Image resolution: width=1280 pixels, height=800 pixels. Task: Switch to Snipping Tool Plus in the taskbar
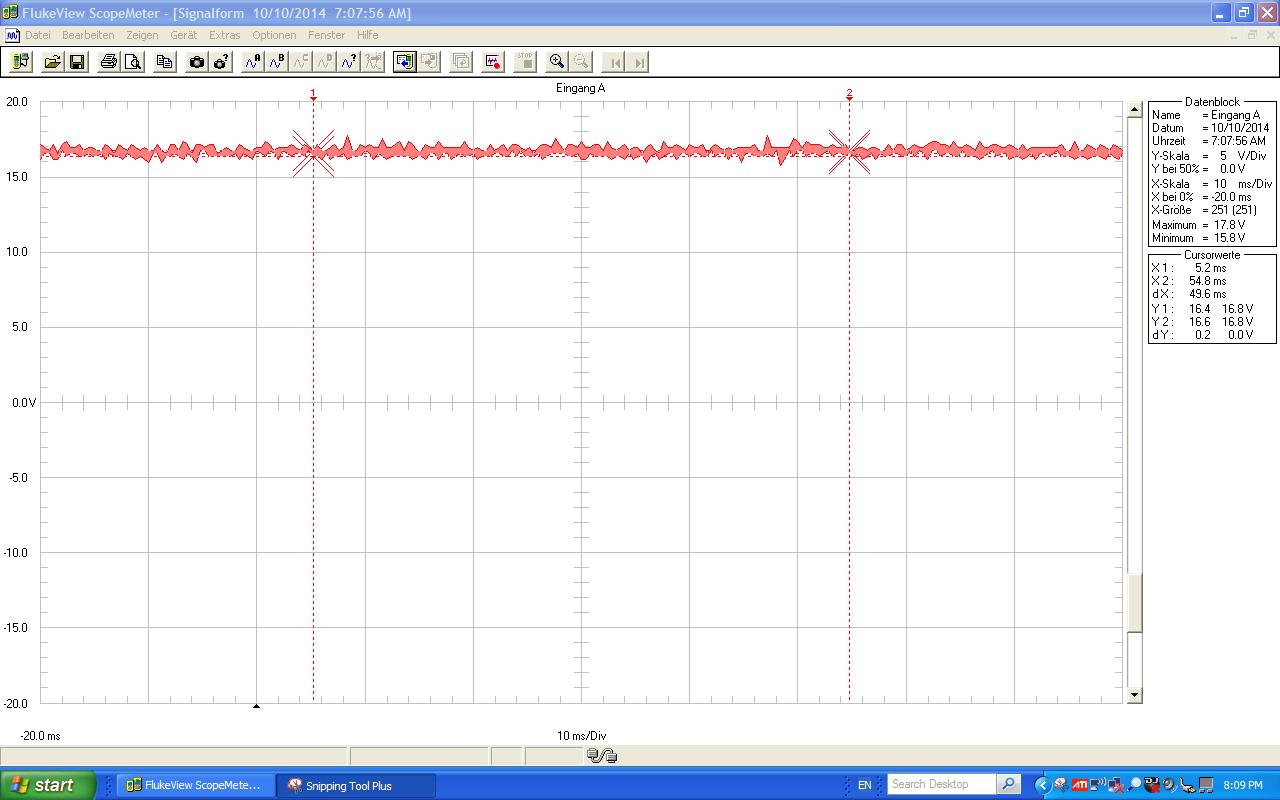tap(355, 786)
